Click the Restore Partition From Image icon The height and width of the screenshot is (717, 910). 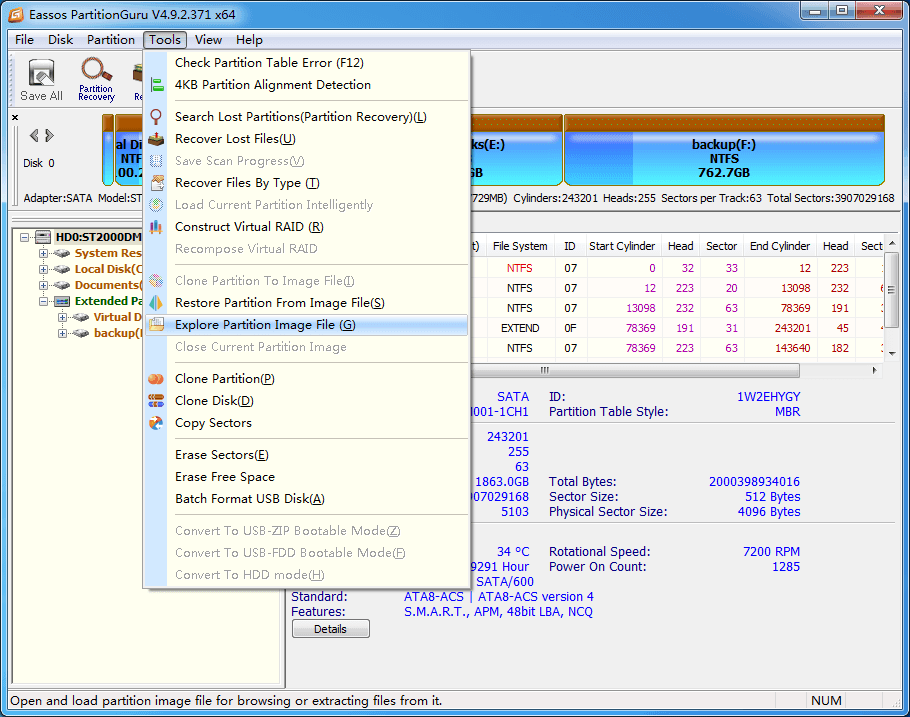156,303
